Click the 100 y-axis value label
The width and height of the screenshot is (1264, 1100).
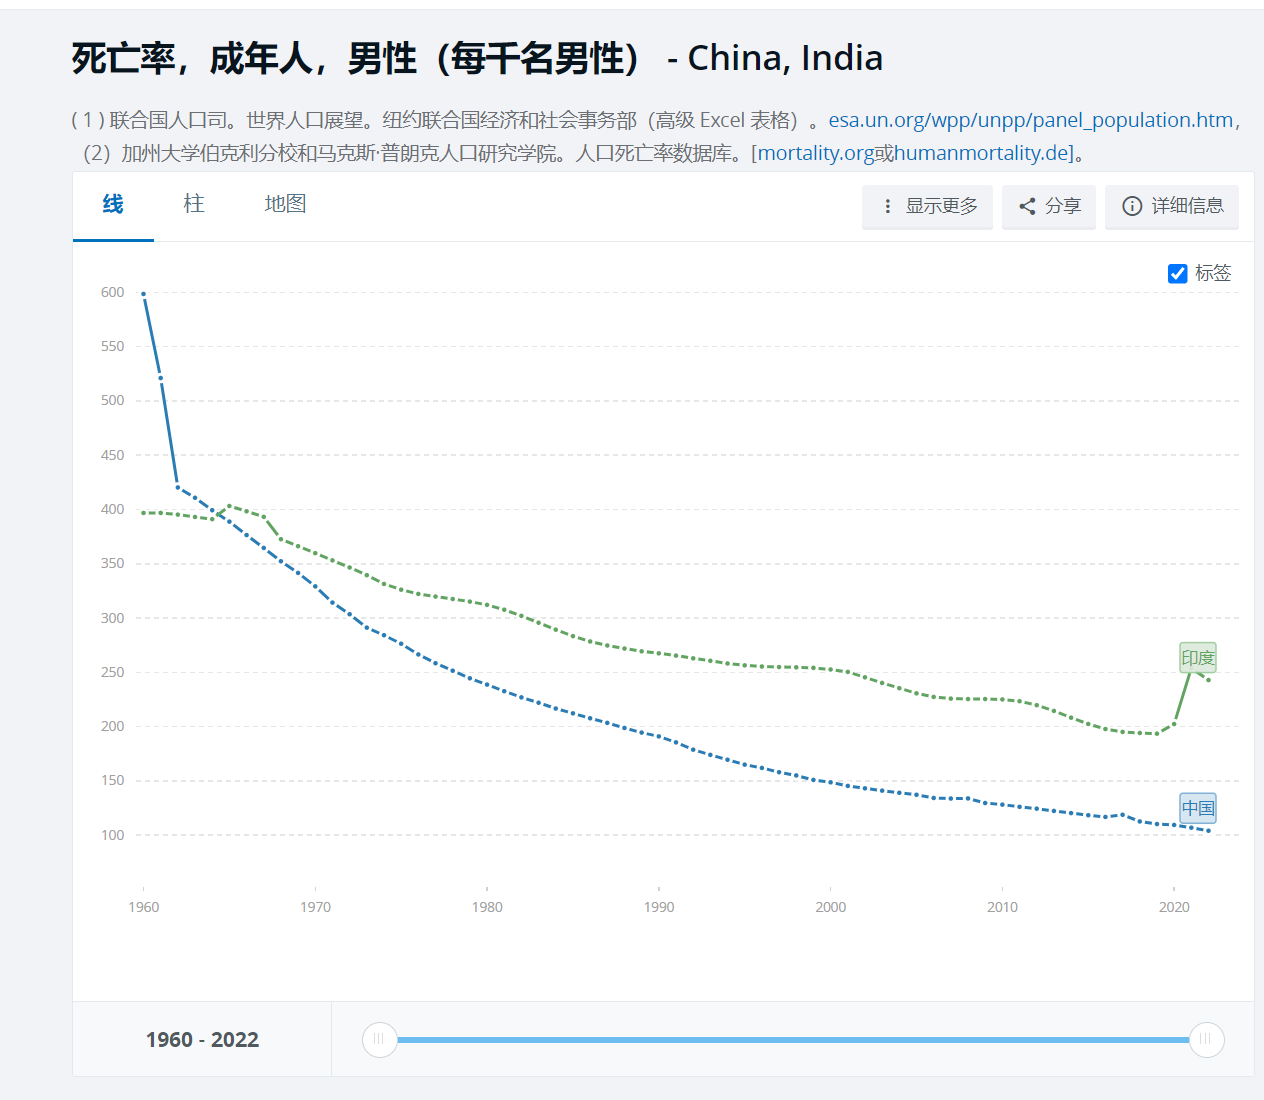(x=113, y=835)
